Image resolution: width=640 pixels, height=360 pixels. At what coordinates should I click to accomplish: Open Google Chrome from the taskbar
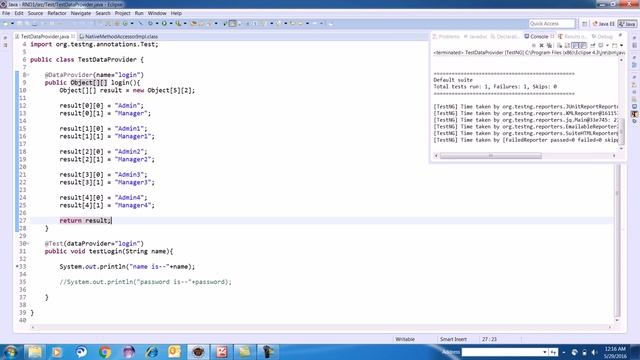(104, 352)
